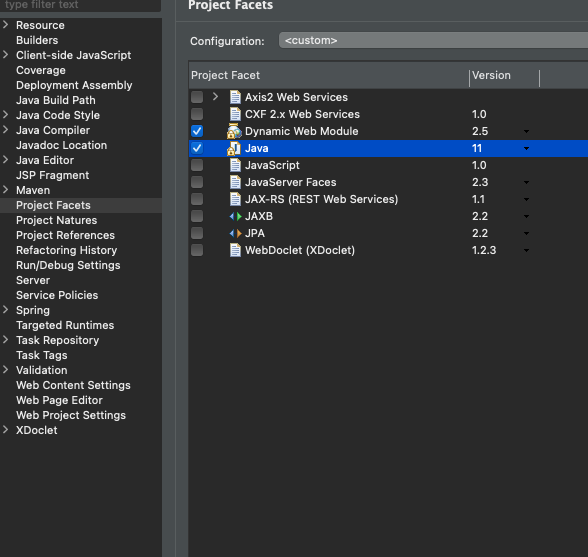Open Web Page Editor page
Image resolution: width=588 pixels, height=557 pixels.
[59, 400]
